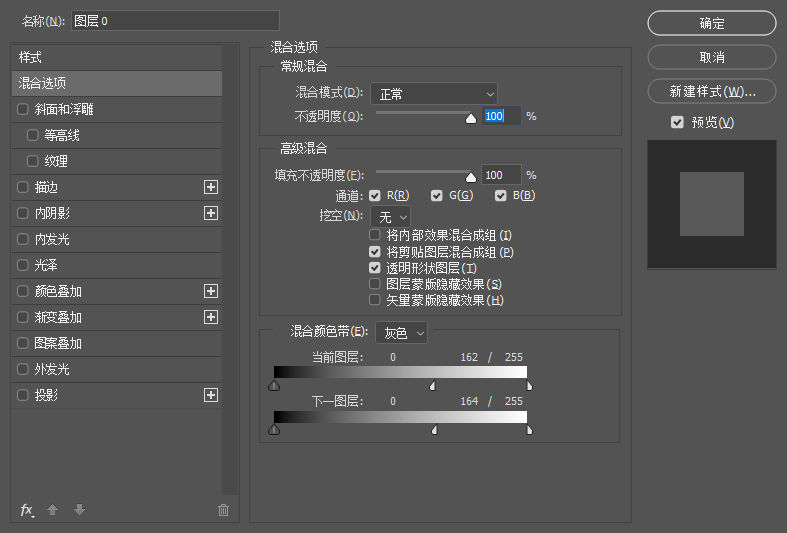Click the 下一图层 gradient bar
This screenshot has width=787, height=533.
401,417
